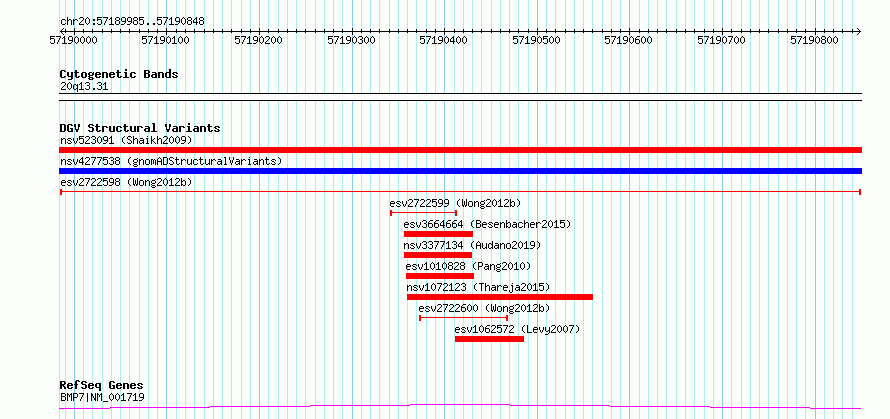The image size is (890, 419).
Task: Click the esv2722599 variant glyph
Action: tap(423, 213)
